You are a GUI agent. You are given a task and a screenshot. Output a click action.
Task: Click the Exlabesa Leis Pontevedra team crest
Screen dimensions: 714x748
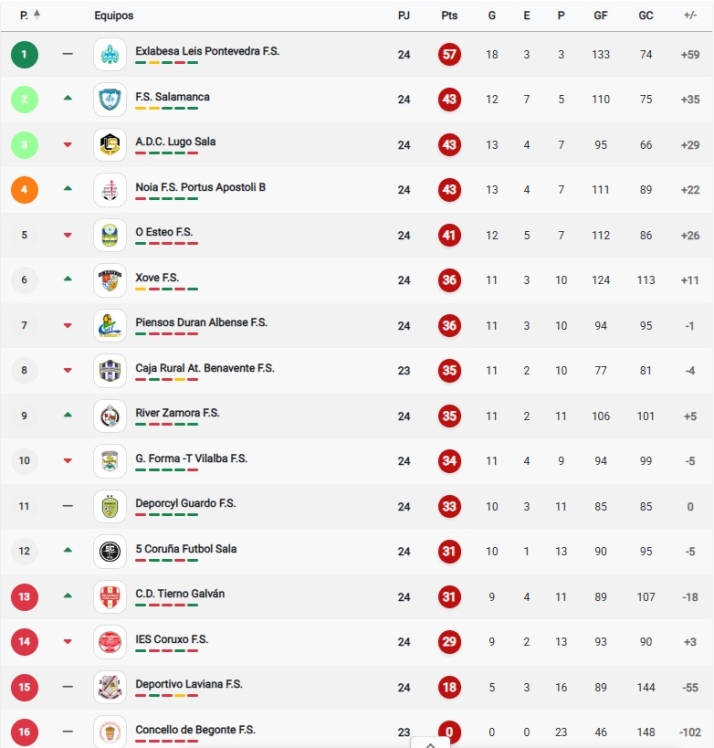110,54
